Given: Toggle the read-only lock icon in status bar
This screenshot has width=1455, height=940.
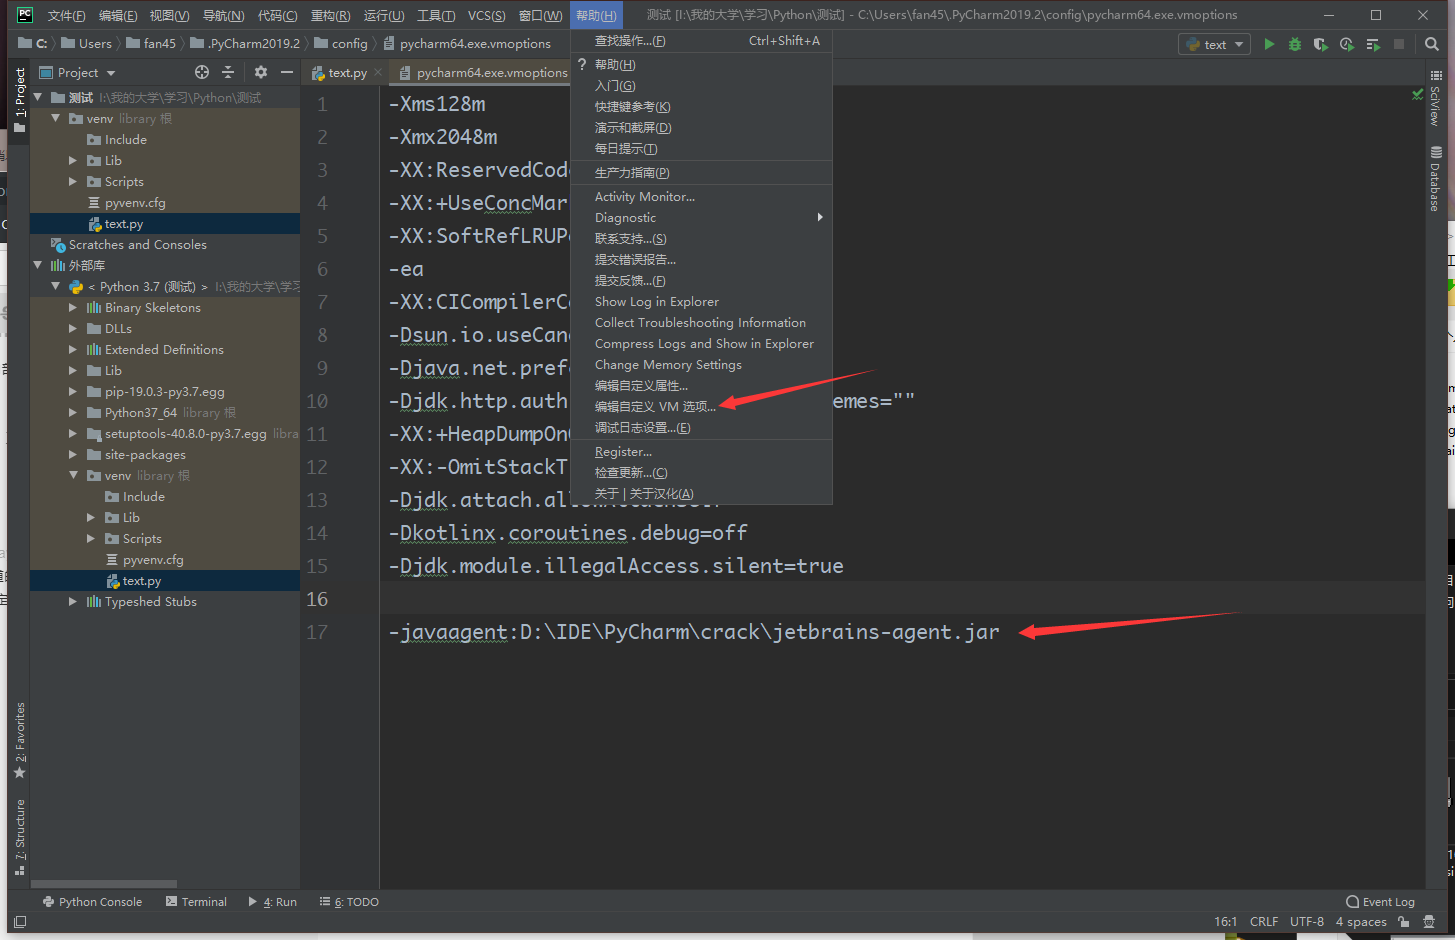Looking at the screenshot, I should coord(1404,921).
